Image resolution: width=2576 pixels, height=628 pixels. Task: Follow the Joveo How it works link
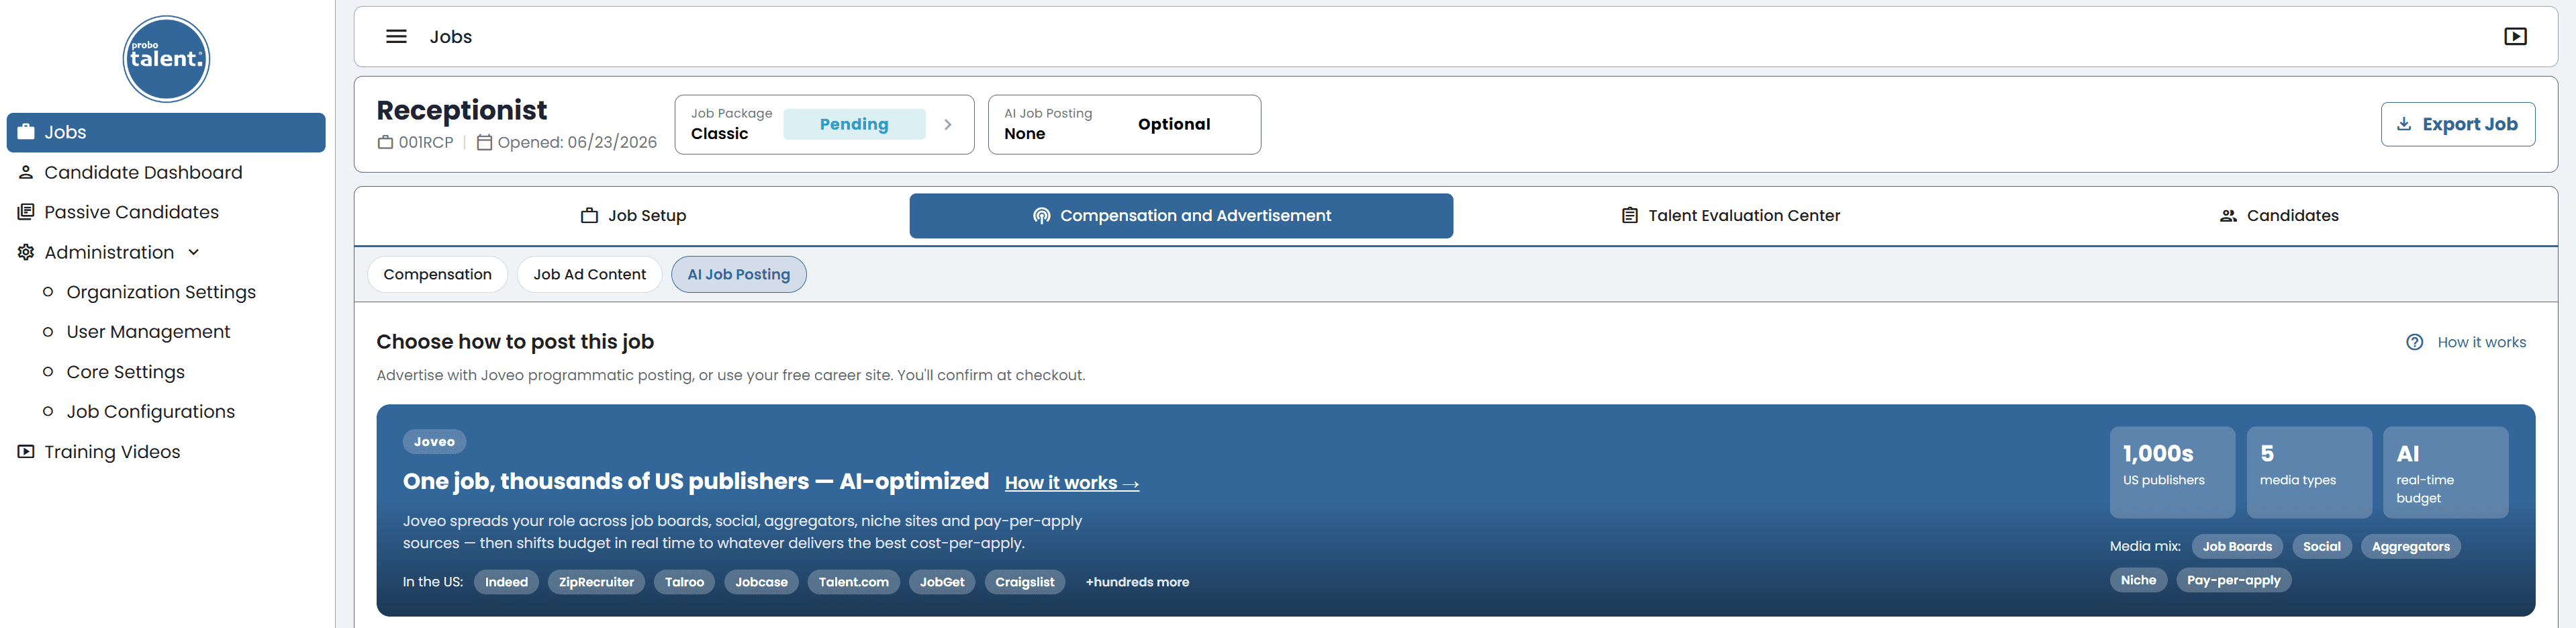click(x=1071, y=483)
